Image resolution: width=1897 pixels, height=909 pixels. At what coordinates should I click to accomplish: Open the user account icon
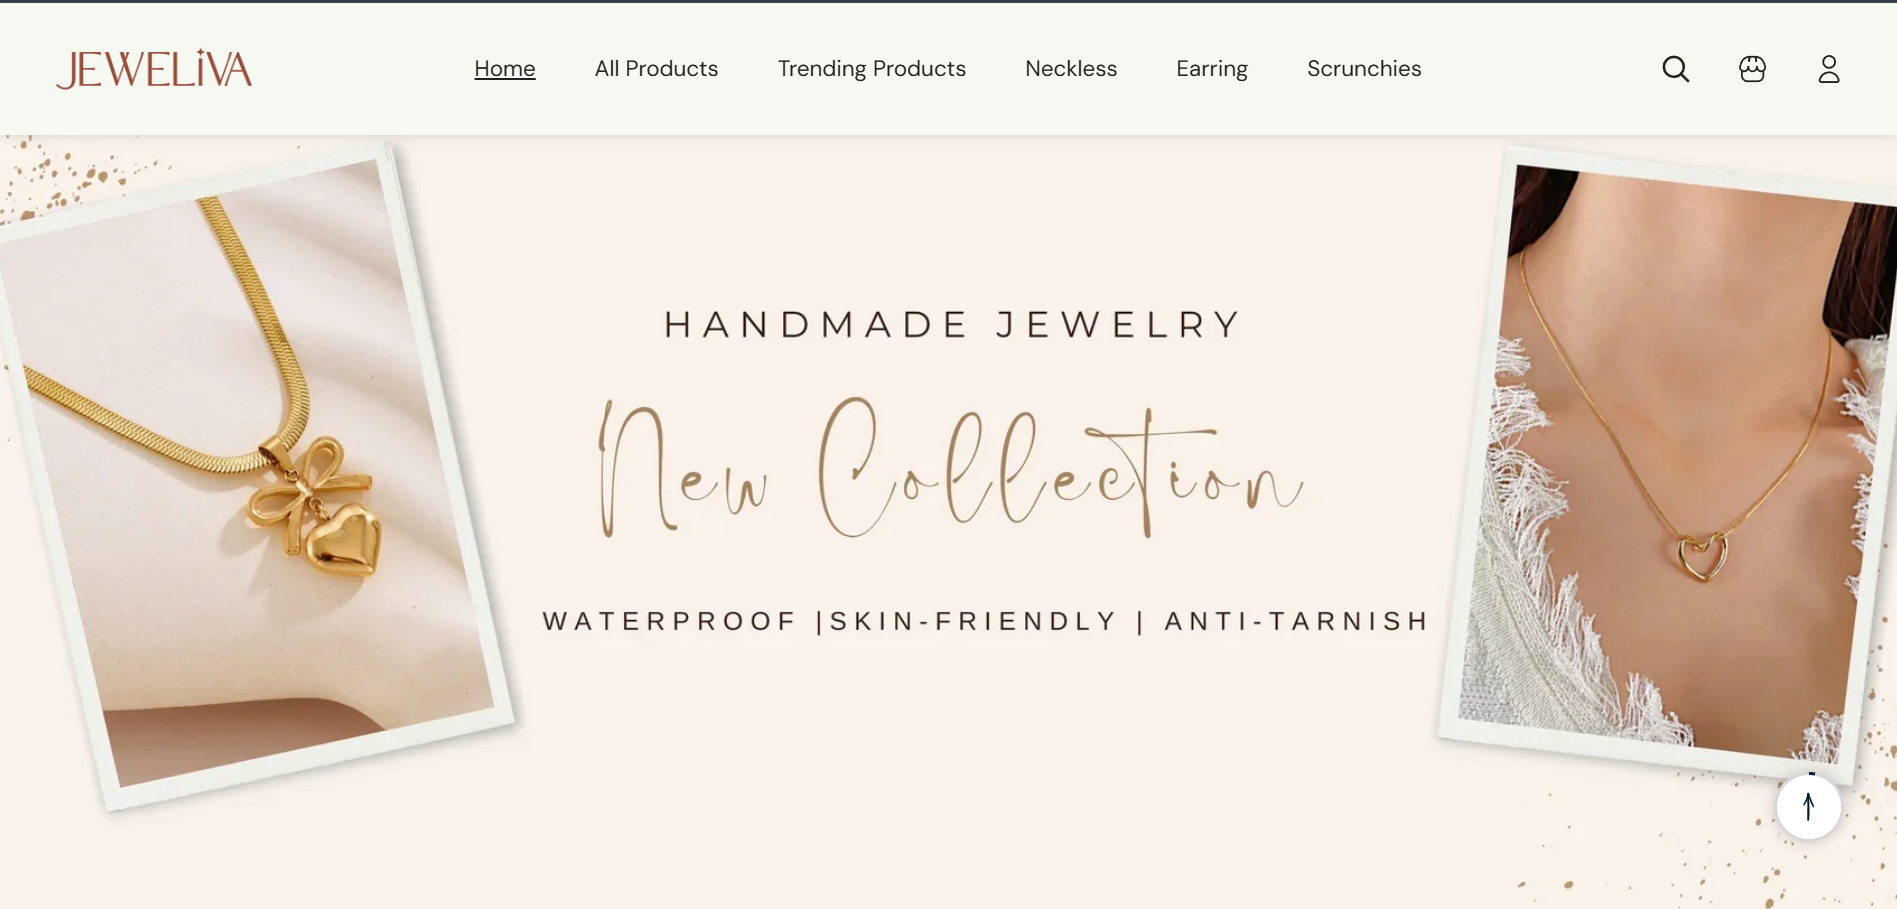pos(1828,69)
